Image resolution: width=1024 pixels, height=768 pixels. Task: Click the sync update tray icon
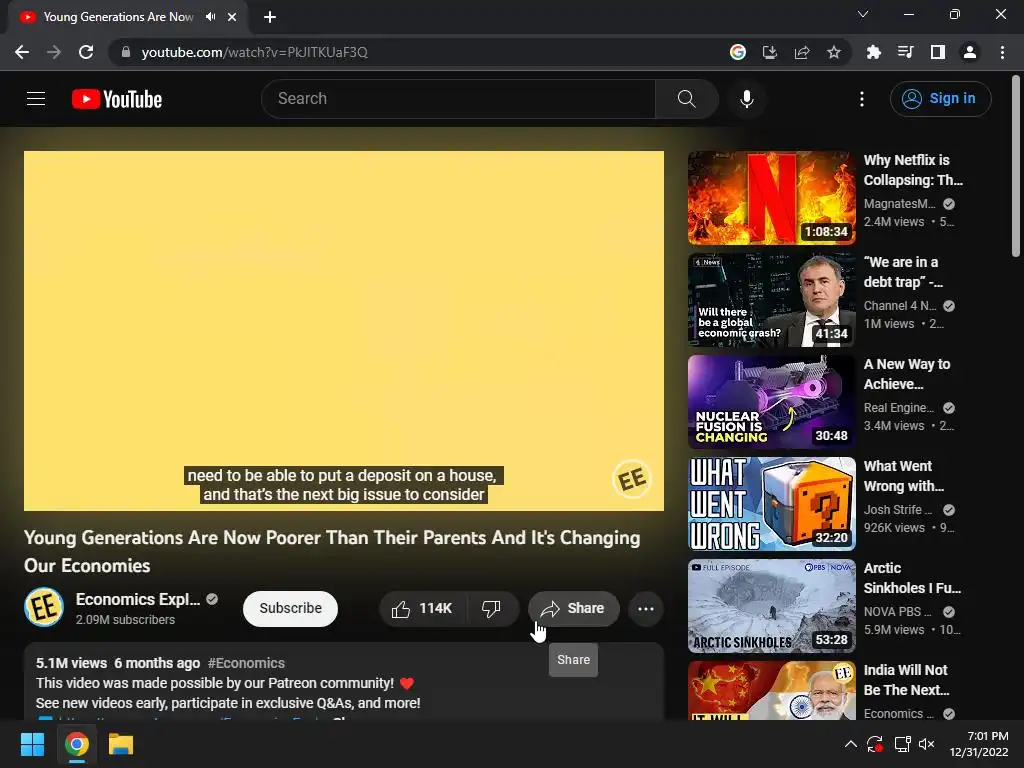pos(875,744)
